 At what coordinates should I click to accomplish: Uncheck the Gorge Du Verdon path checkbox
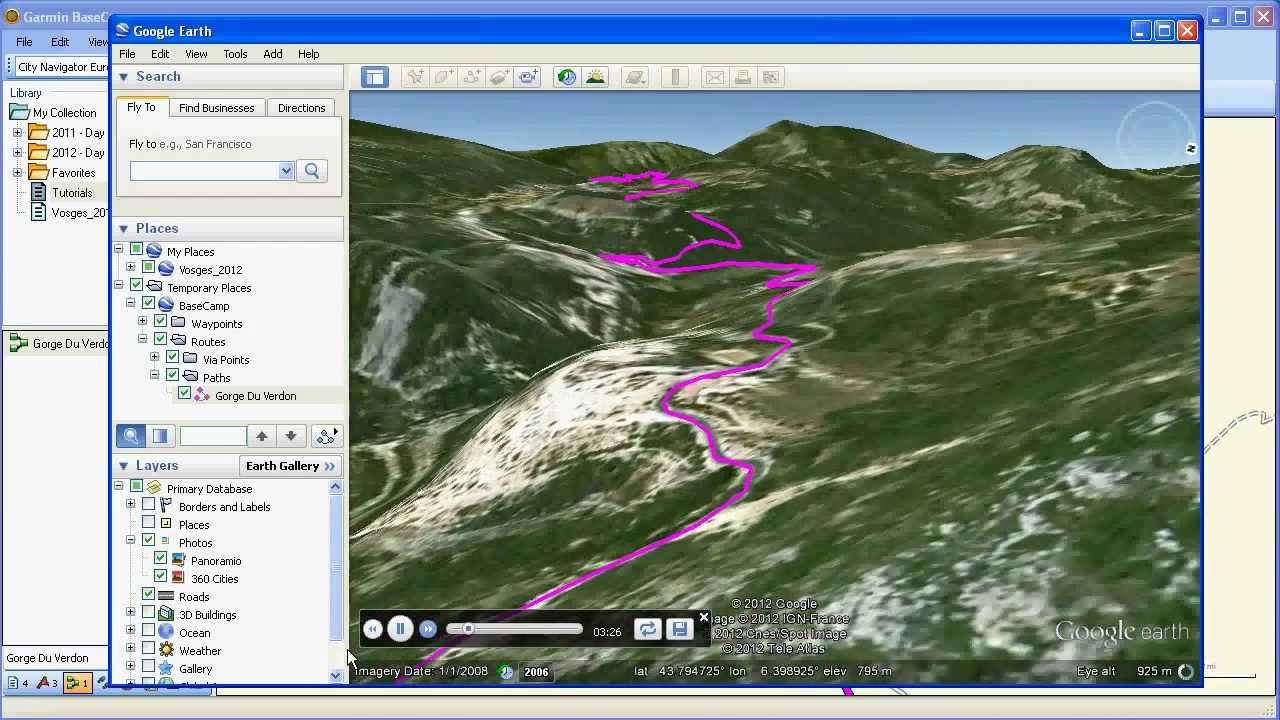[185, 394]
